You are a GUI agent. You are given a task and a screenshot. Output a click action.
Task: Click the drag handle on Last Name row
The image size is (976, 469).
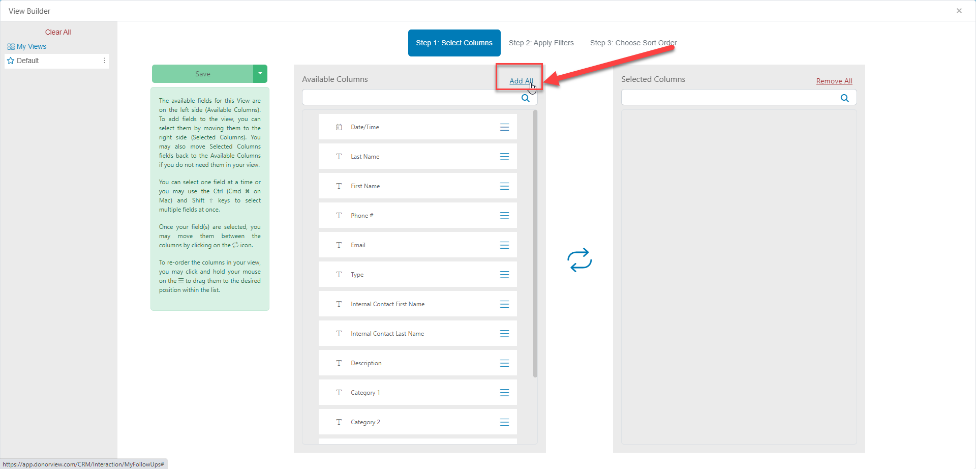[x=504, y=156]
